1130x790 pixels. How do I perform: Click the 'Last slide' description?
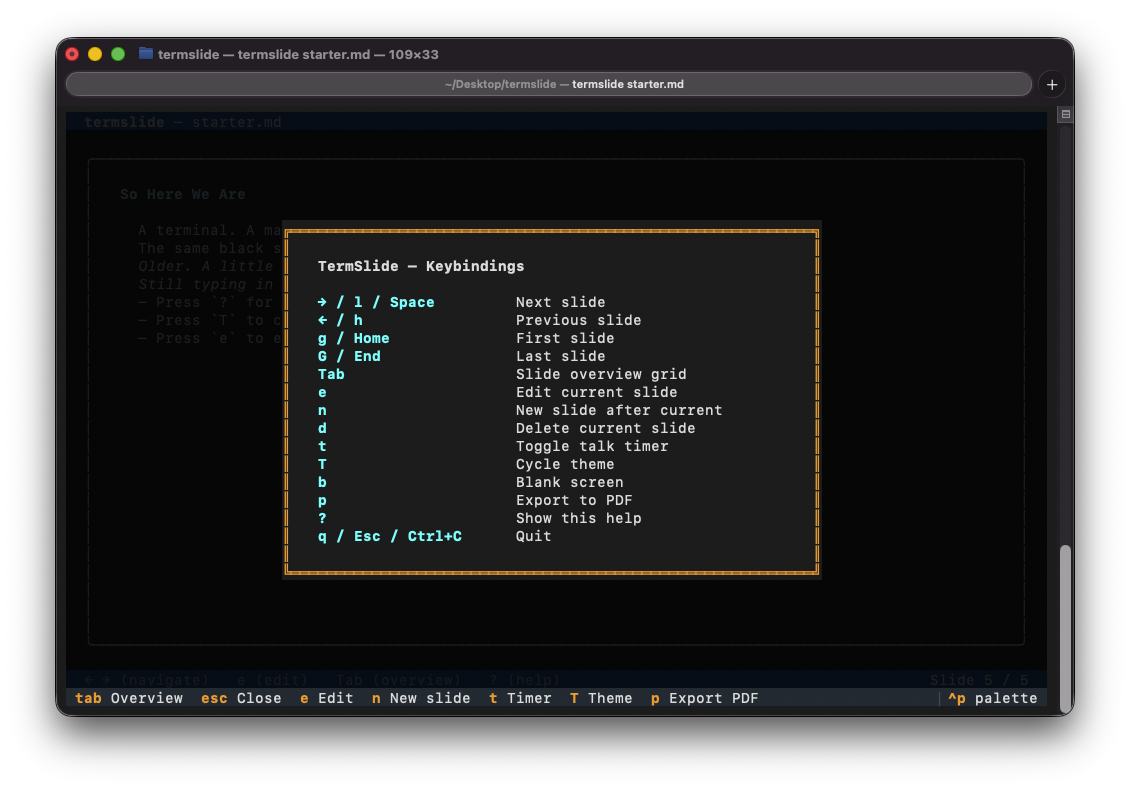[x=561, y=356]
